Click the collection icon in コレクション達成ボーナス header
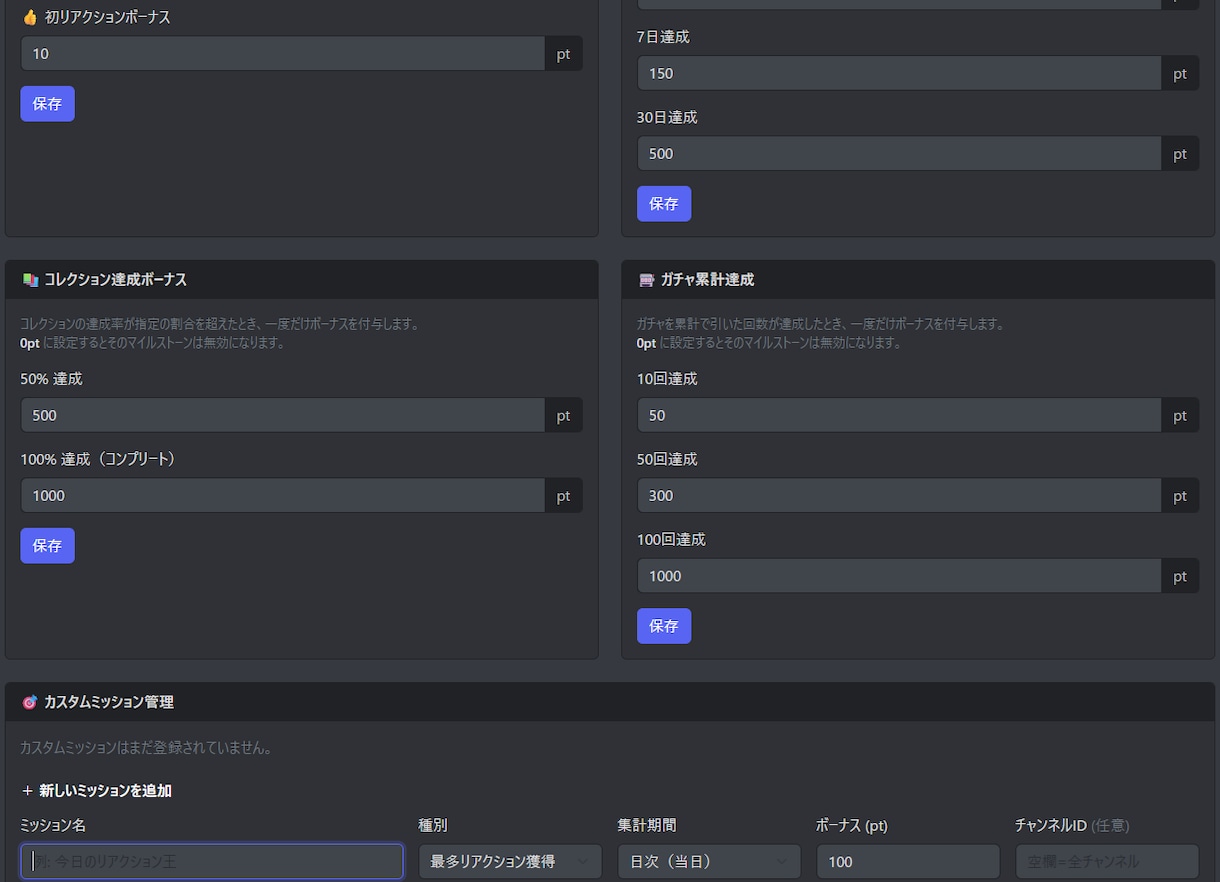 coord(30,280)
